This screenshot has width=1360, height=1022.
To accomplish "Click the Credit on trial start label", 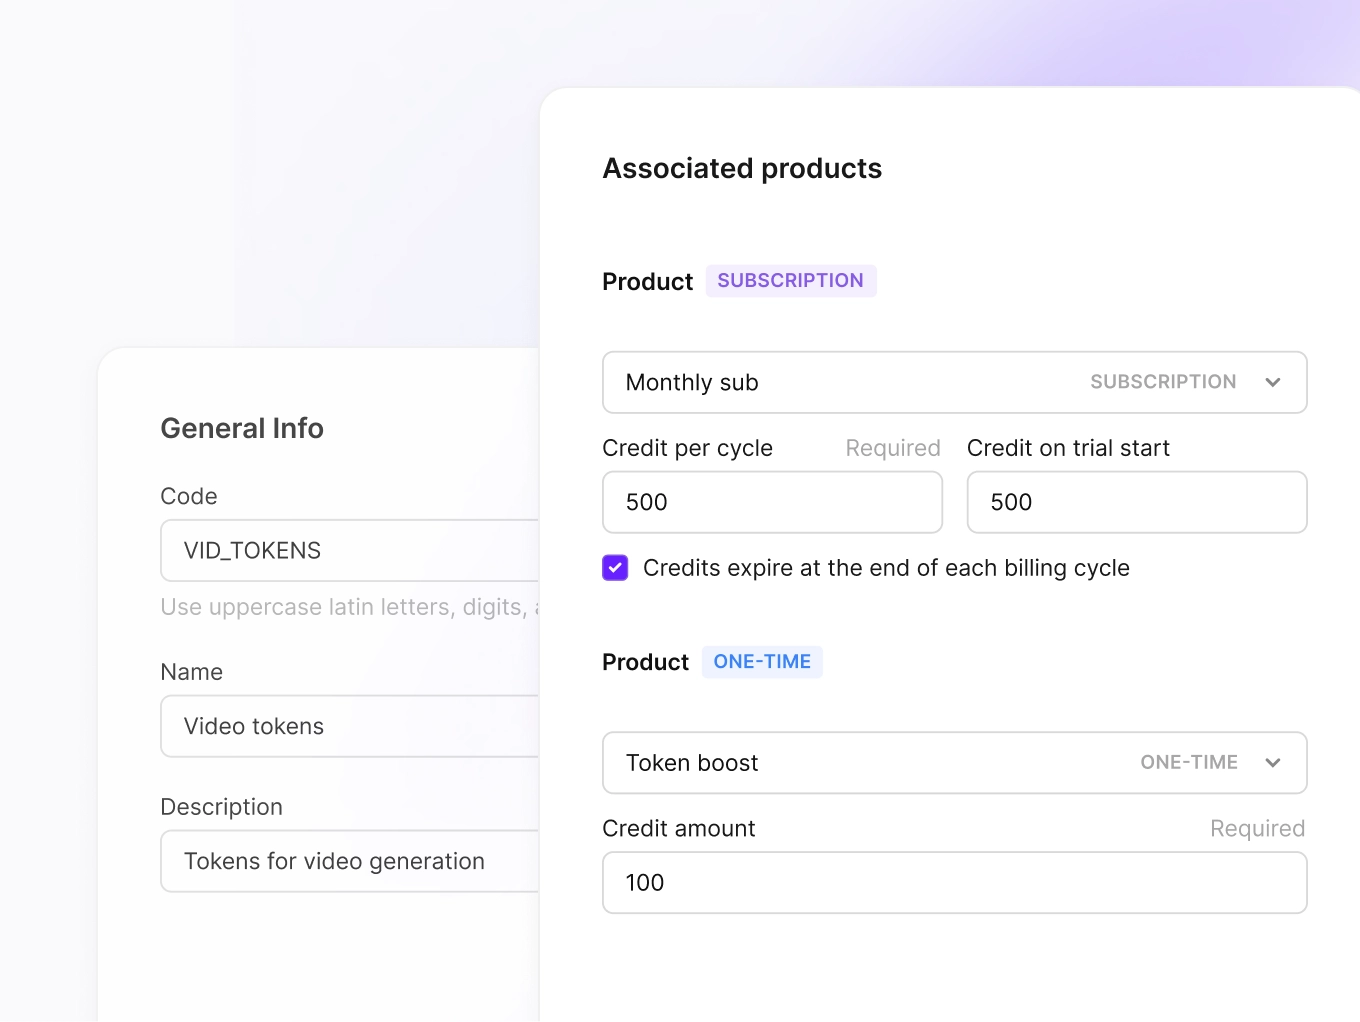I will point(1068,448).
